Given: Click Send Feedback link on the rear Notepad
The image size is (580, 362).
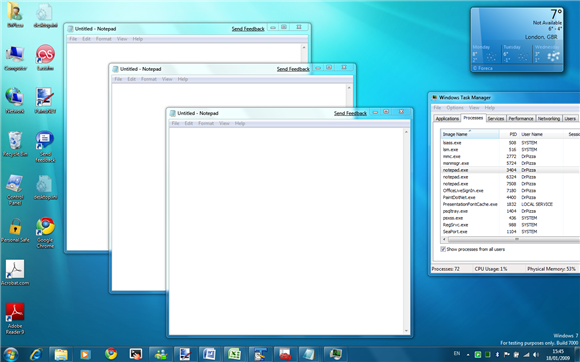Looking at the screenshot, I should [248, 28].
